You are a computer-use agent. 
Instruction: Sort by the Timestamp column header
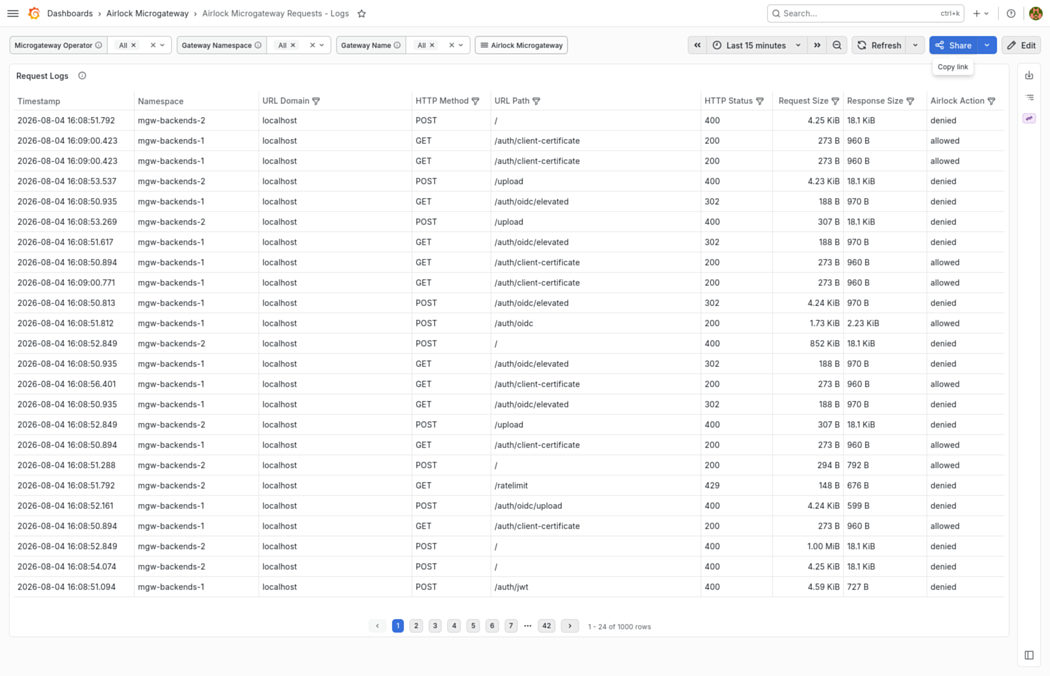click(x=39, y=101)
